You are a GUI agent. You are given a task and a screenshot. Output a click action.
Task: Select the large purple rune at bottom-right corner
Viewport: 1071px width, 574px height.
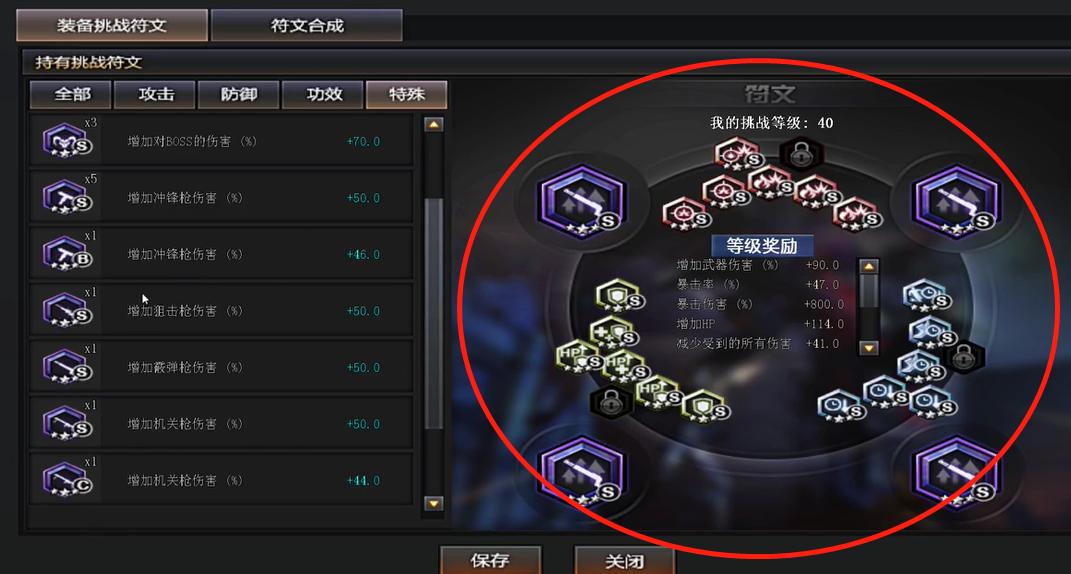tap(956, 472)
